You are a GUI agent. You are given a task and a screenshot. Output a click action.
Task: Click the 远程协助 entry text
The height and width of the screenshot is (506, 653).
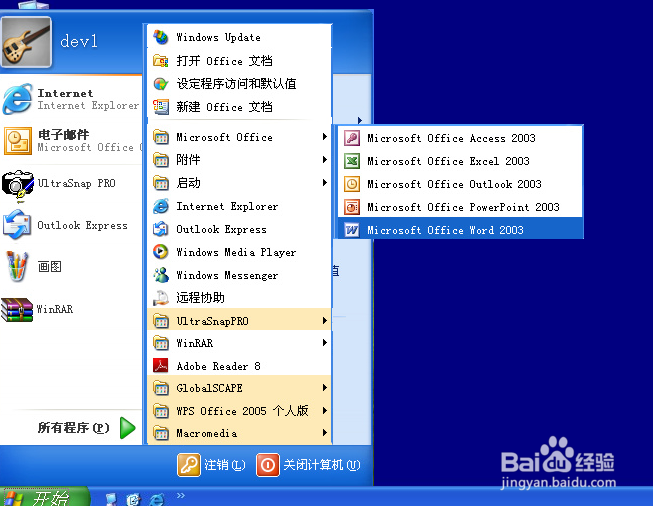[x=200, y=298]
